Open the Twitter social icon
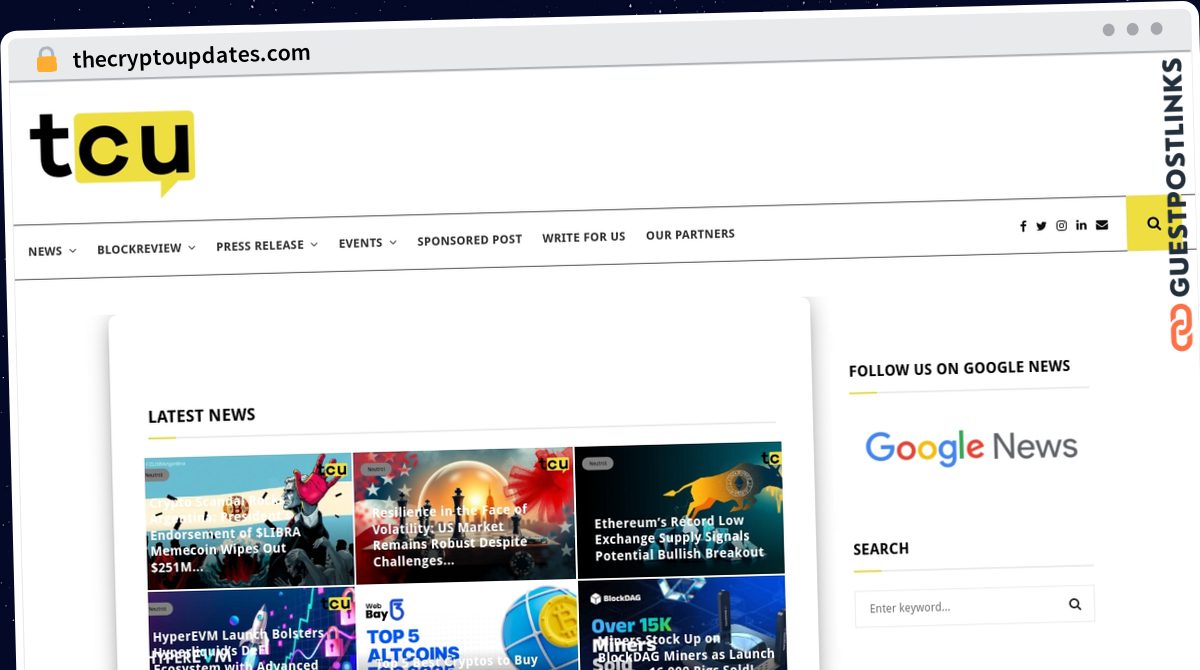The height and width of the screenshot is (670, 1200). (x=1041, y=226)
